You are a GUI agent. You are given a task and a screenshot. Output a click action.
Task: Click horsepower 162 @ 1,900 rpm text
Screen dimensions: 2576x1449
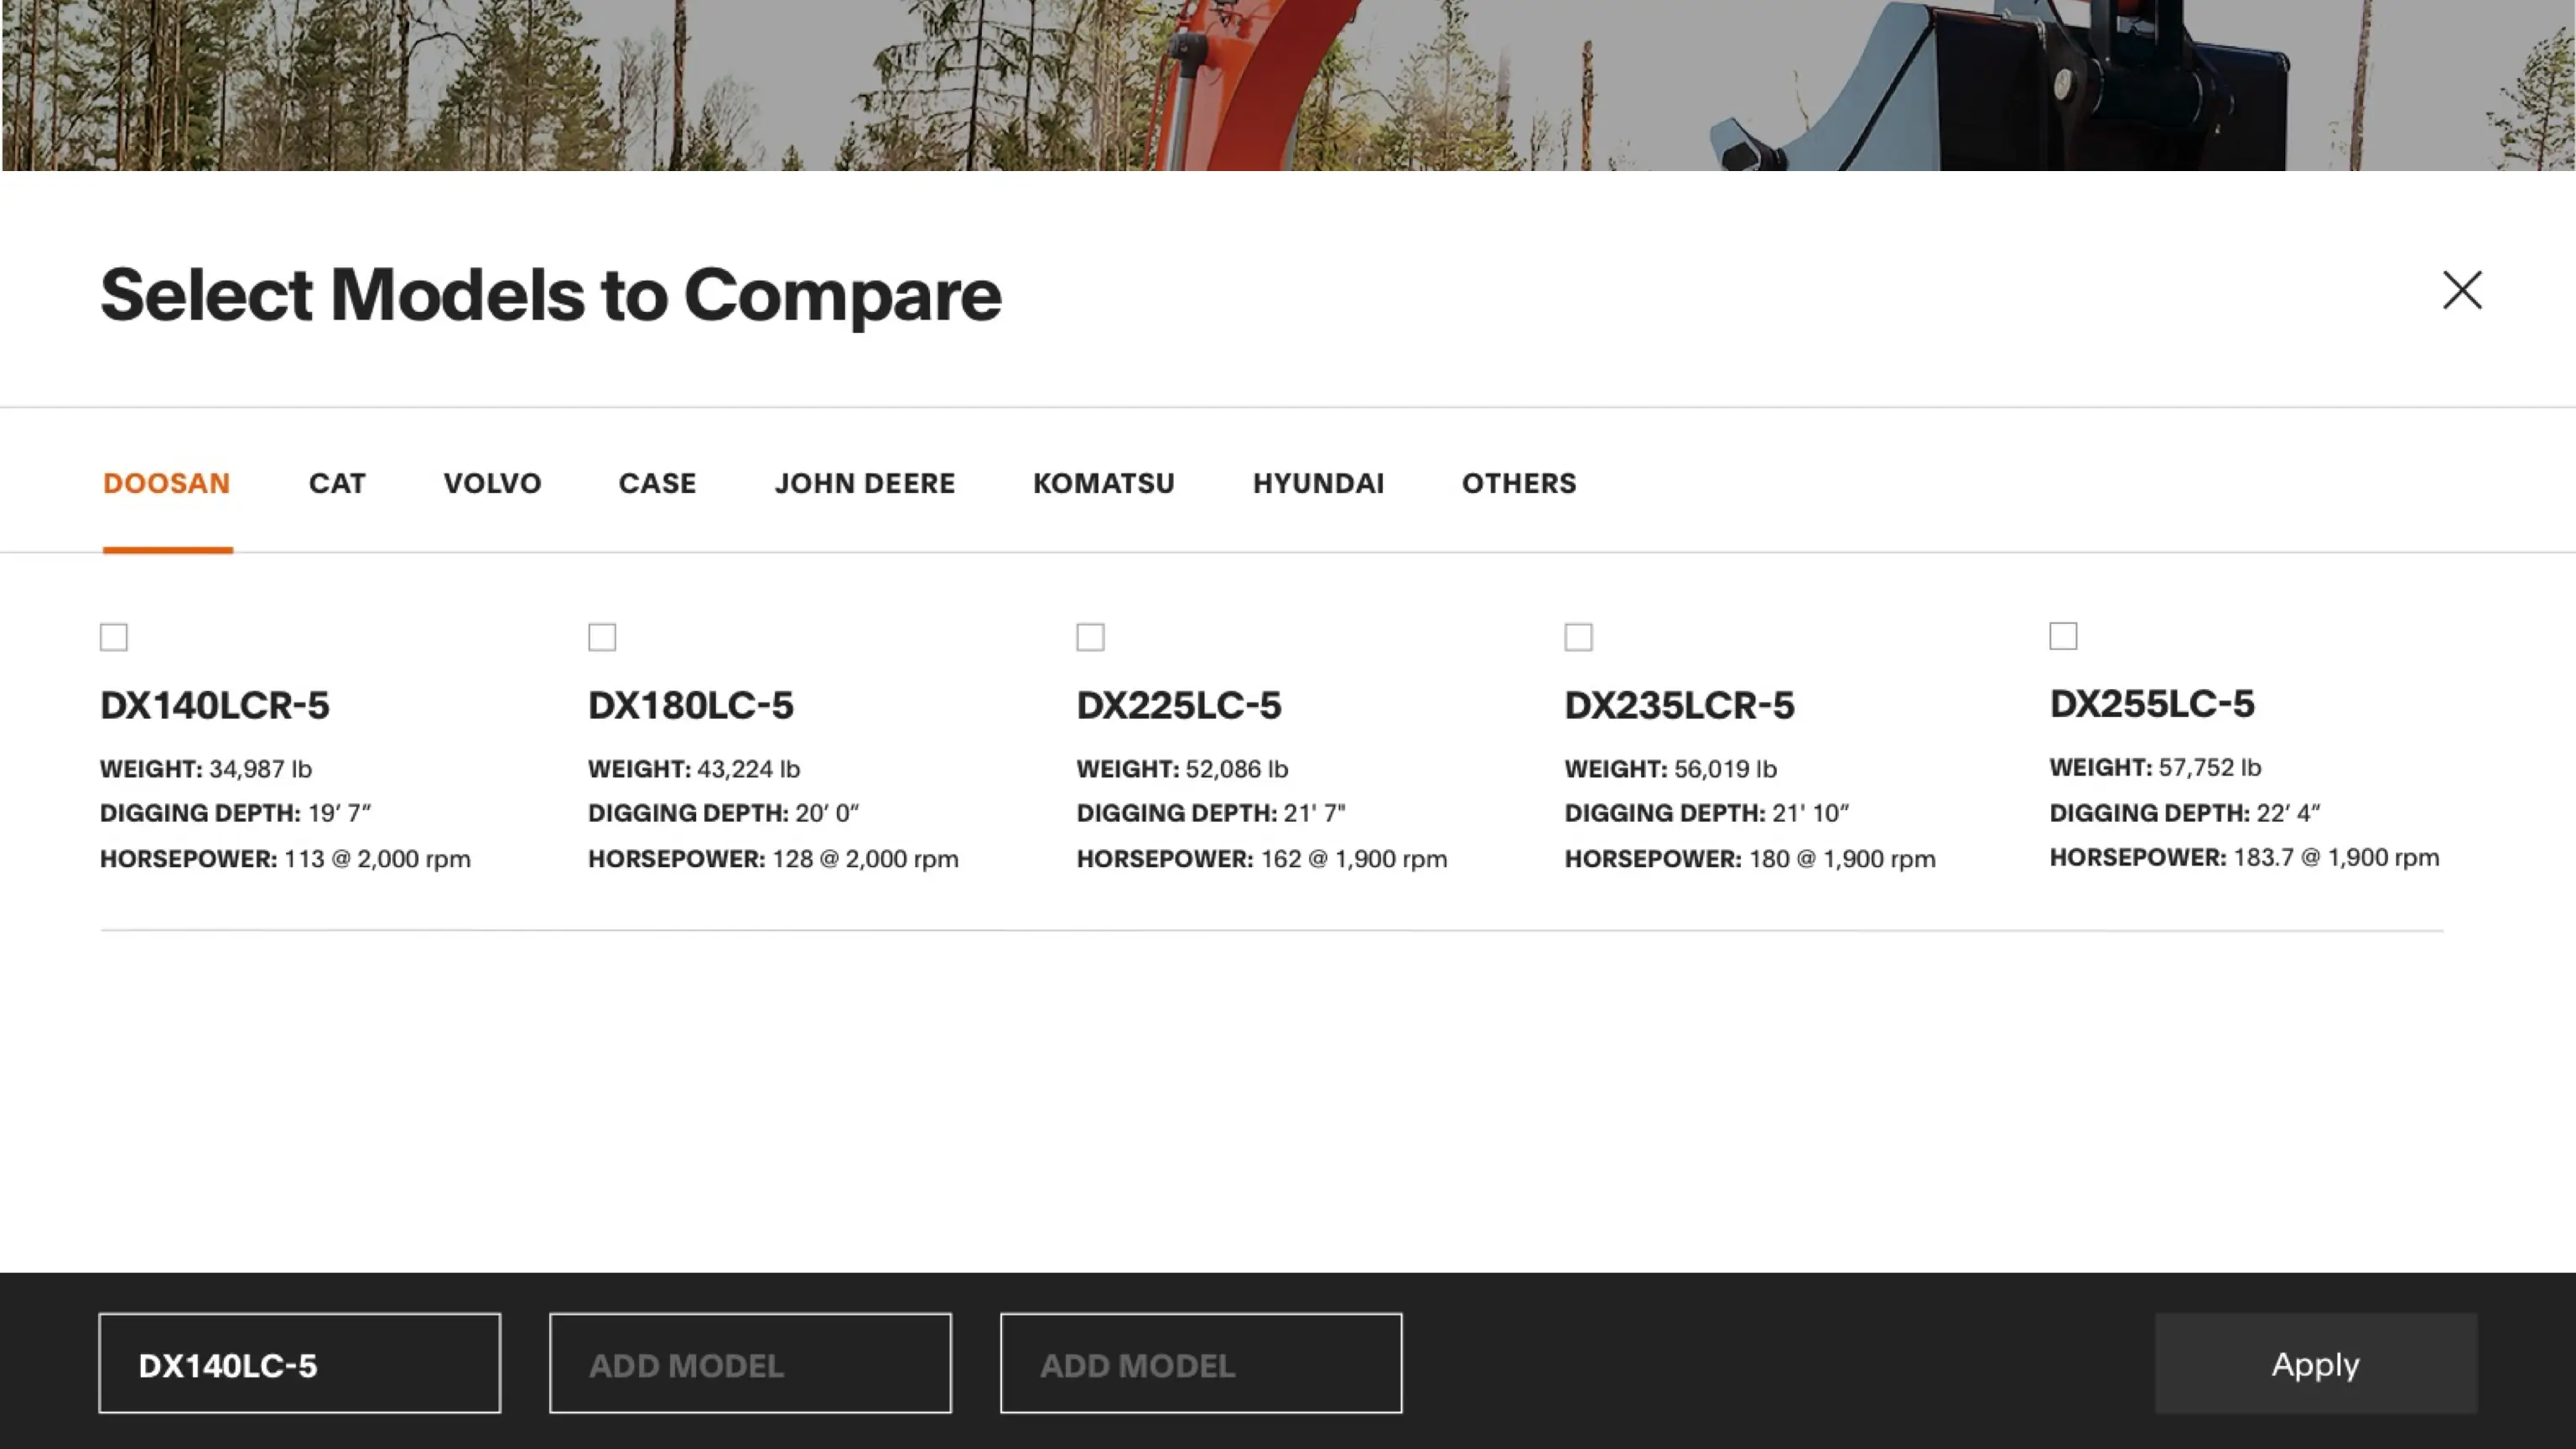click(x=1353, y=859)
